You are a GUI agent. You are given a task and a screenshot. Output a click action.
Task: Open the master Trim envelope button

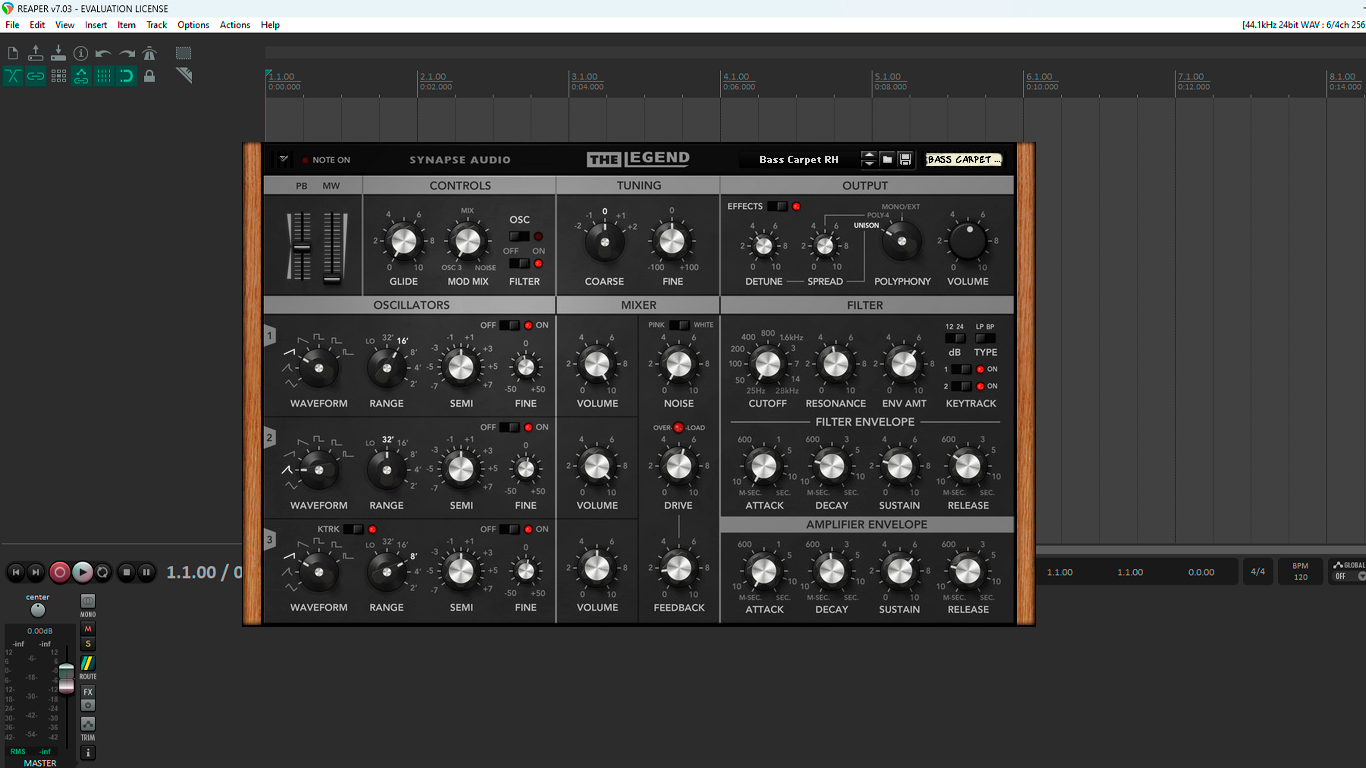point(88,726)
